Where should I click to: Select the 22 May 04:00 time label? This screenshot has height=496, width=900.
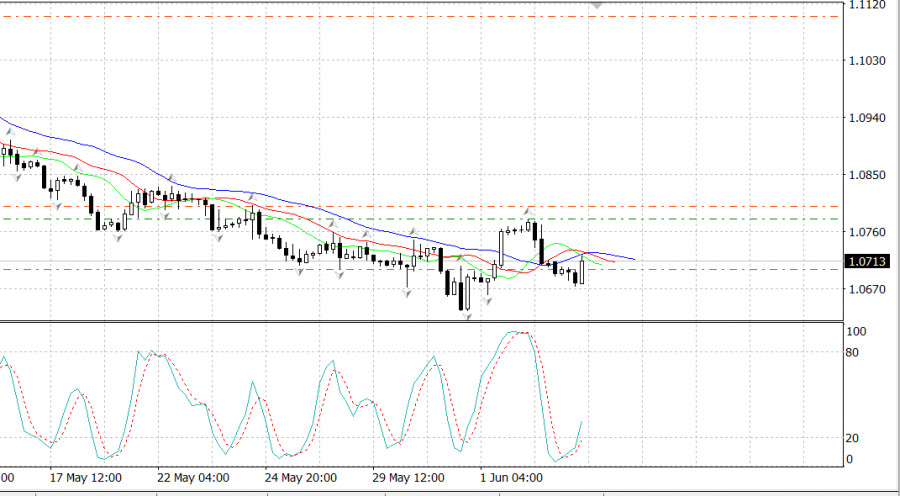[193, 477]
